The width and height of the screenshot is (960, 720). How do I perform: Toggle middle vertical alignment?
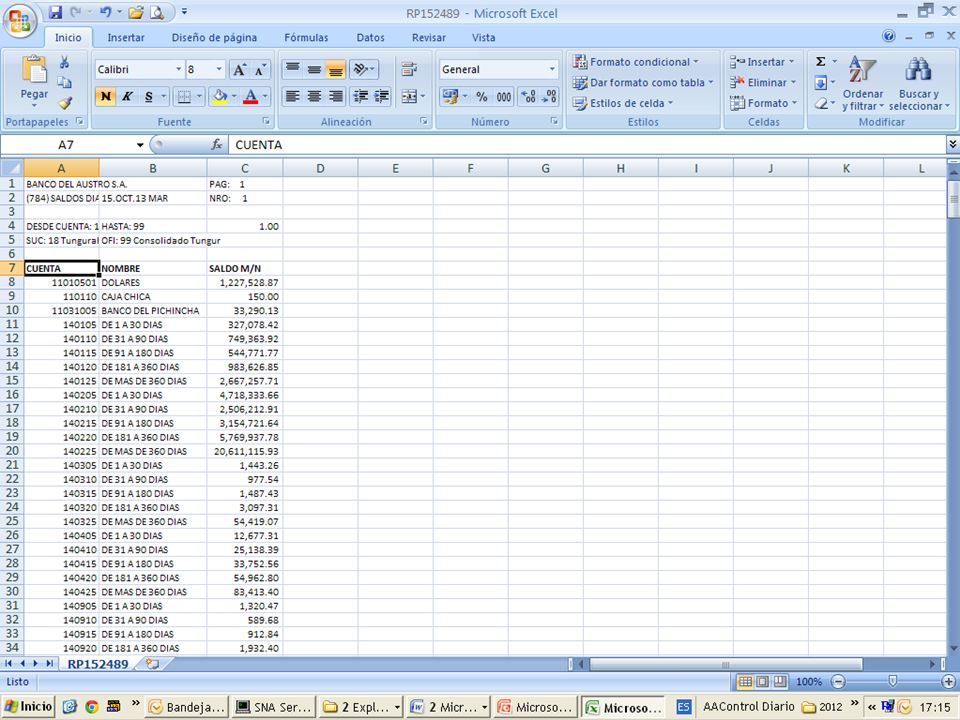point(314,69)
